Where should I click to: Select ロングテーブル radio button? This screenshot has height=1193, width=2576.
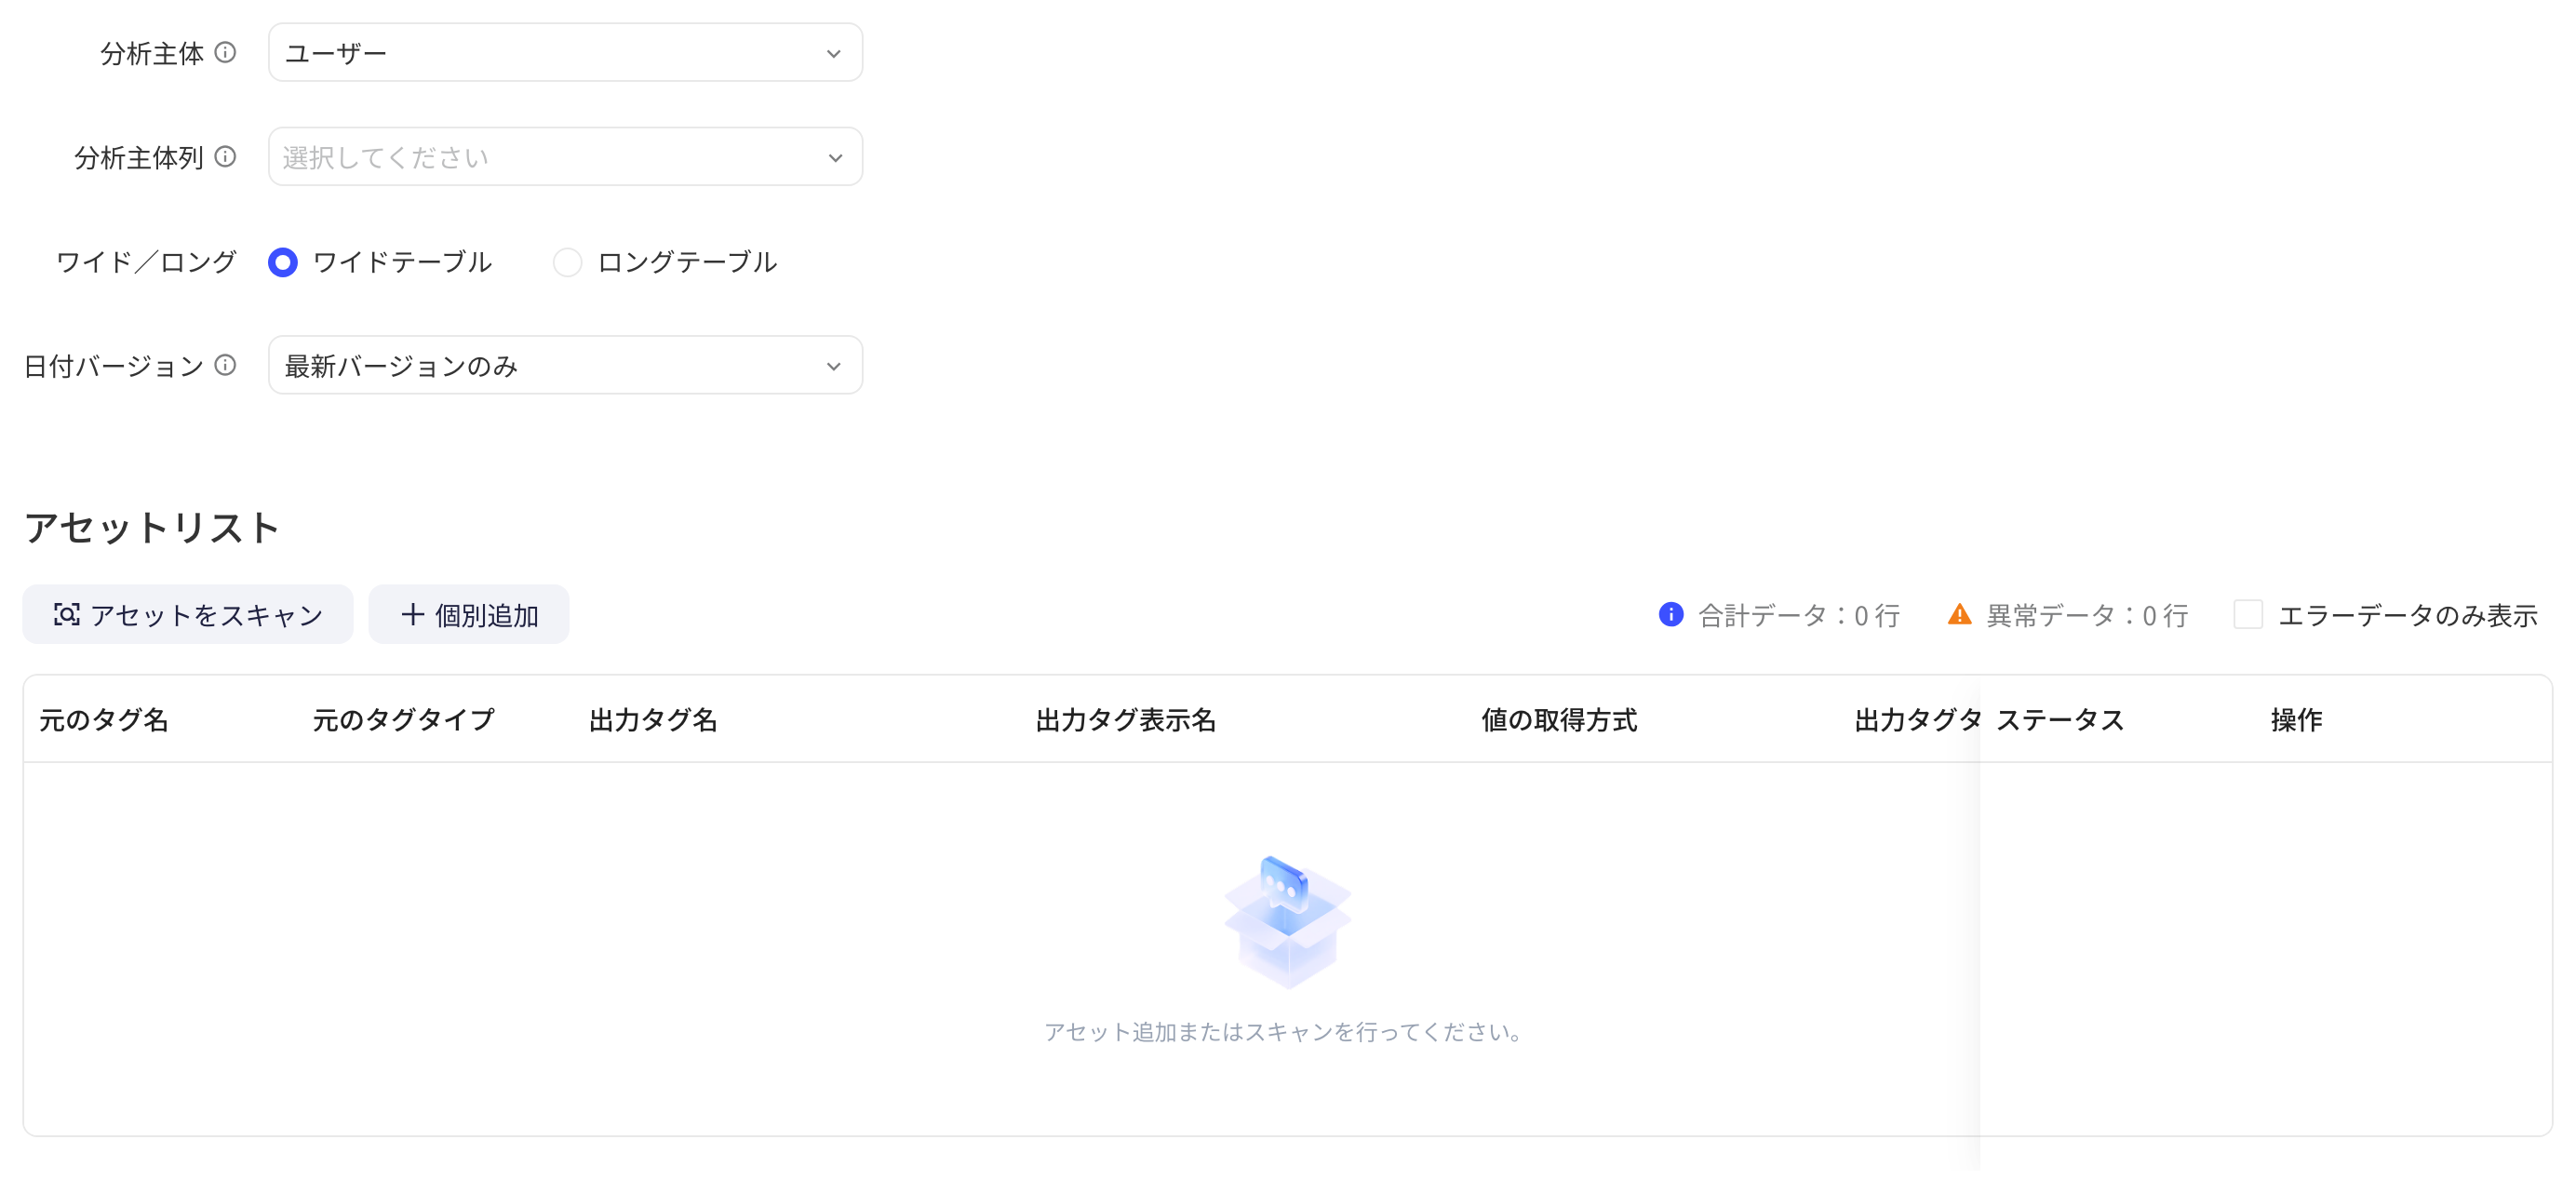[x=567, y=262]
